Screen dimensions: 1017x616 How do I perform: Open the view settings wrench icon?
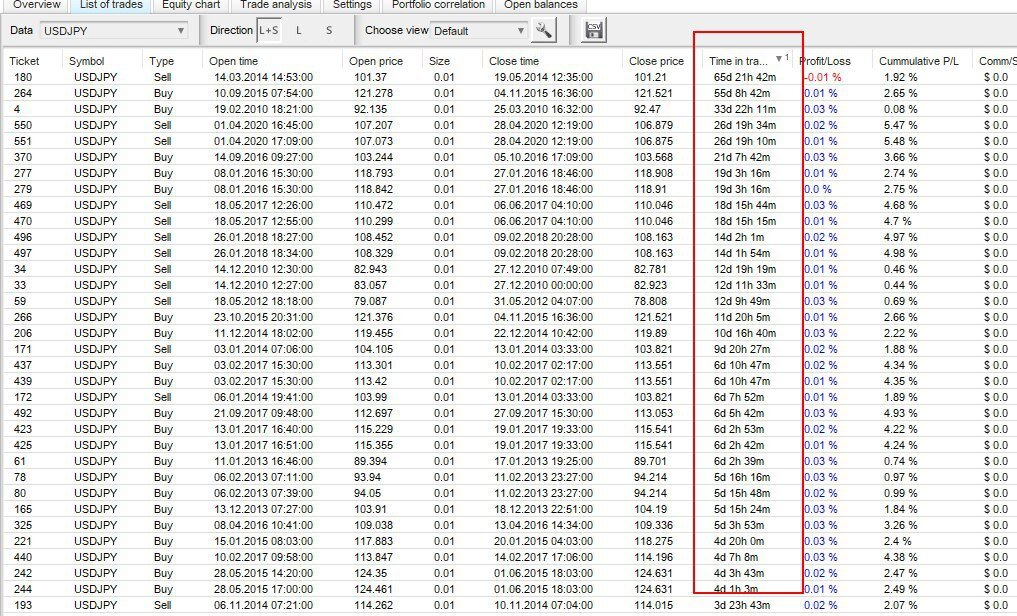tap(544, 30)
